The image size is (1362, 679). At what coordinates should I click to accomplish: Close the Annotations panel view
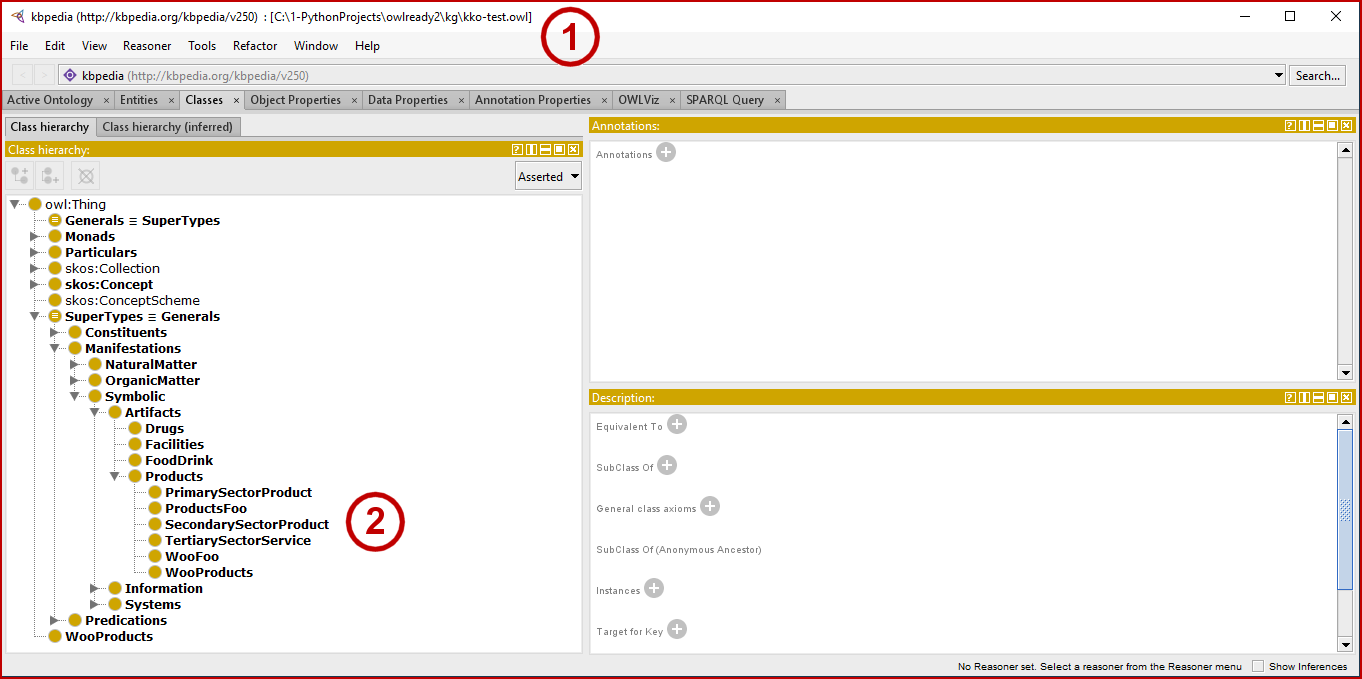click(x=1347, y=126)
